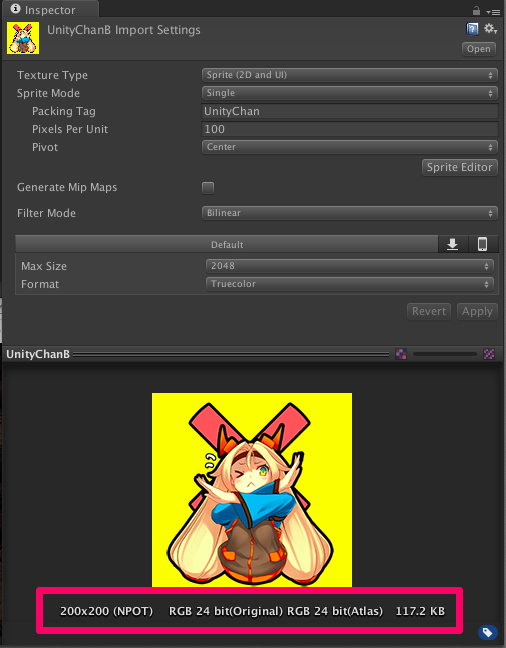Open the Inspector panel options menu
The image size is (506, 648).
click(x=494, y=12)
